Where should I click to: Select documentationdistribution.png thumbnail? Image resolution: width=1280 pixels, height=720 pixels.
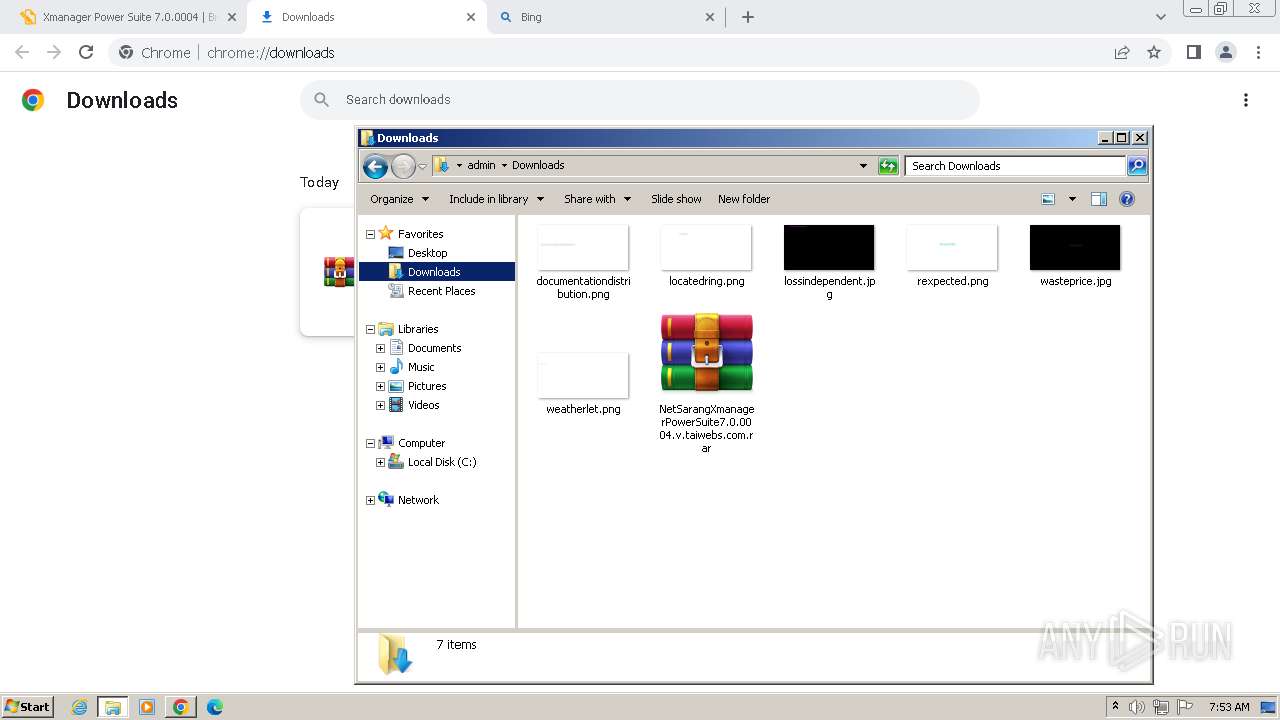coord(583,248)
